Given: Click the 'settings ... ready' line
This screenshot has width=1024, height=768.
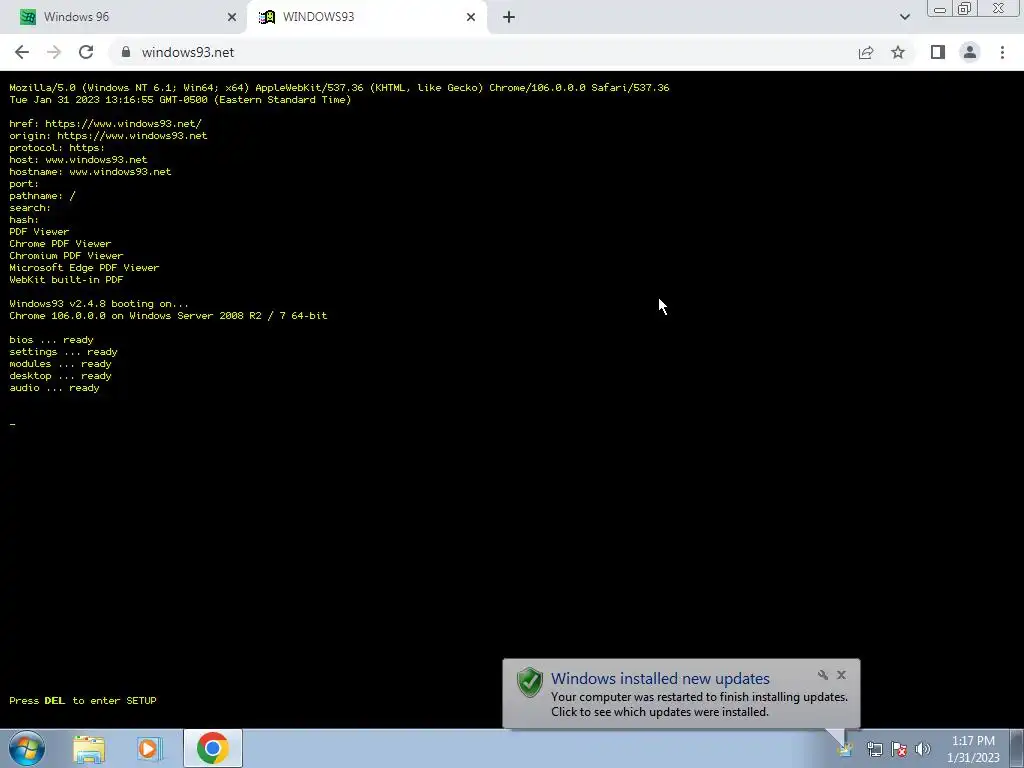Looking at the screenshot, I should pyautogui.click(x=63, y=351).
